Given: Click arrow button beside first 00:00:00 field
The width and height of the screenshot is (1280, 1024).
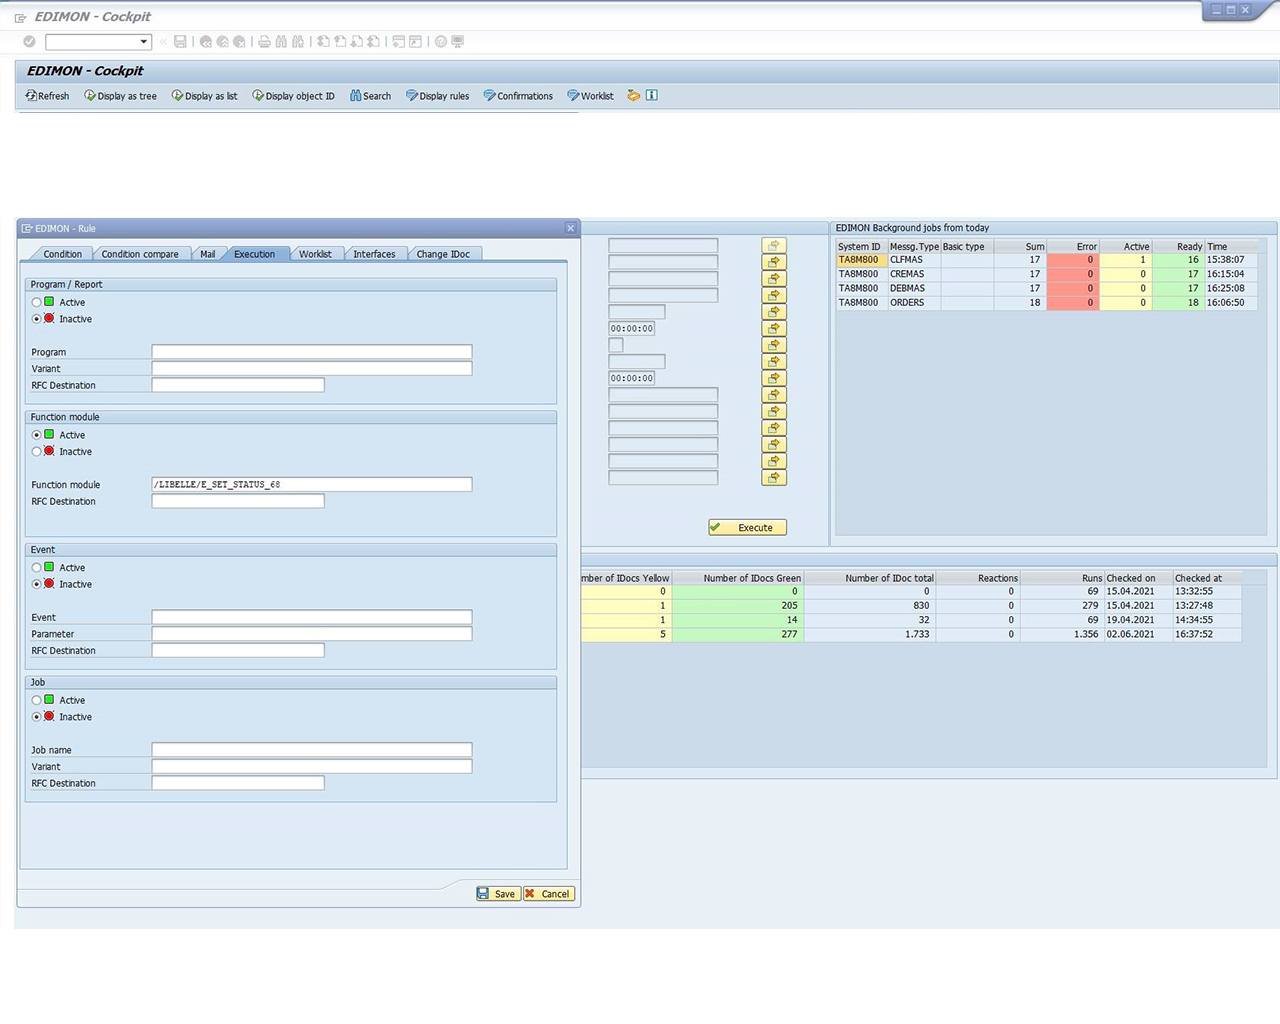Looking at the screenshot, I should tap(774, 328).
